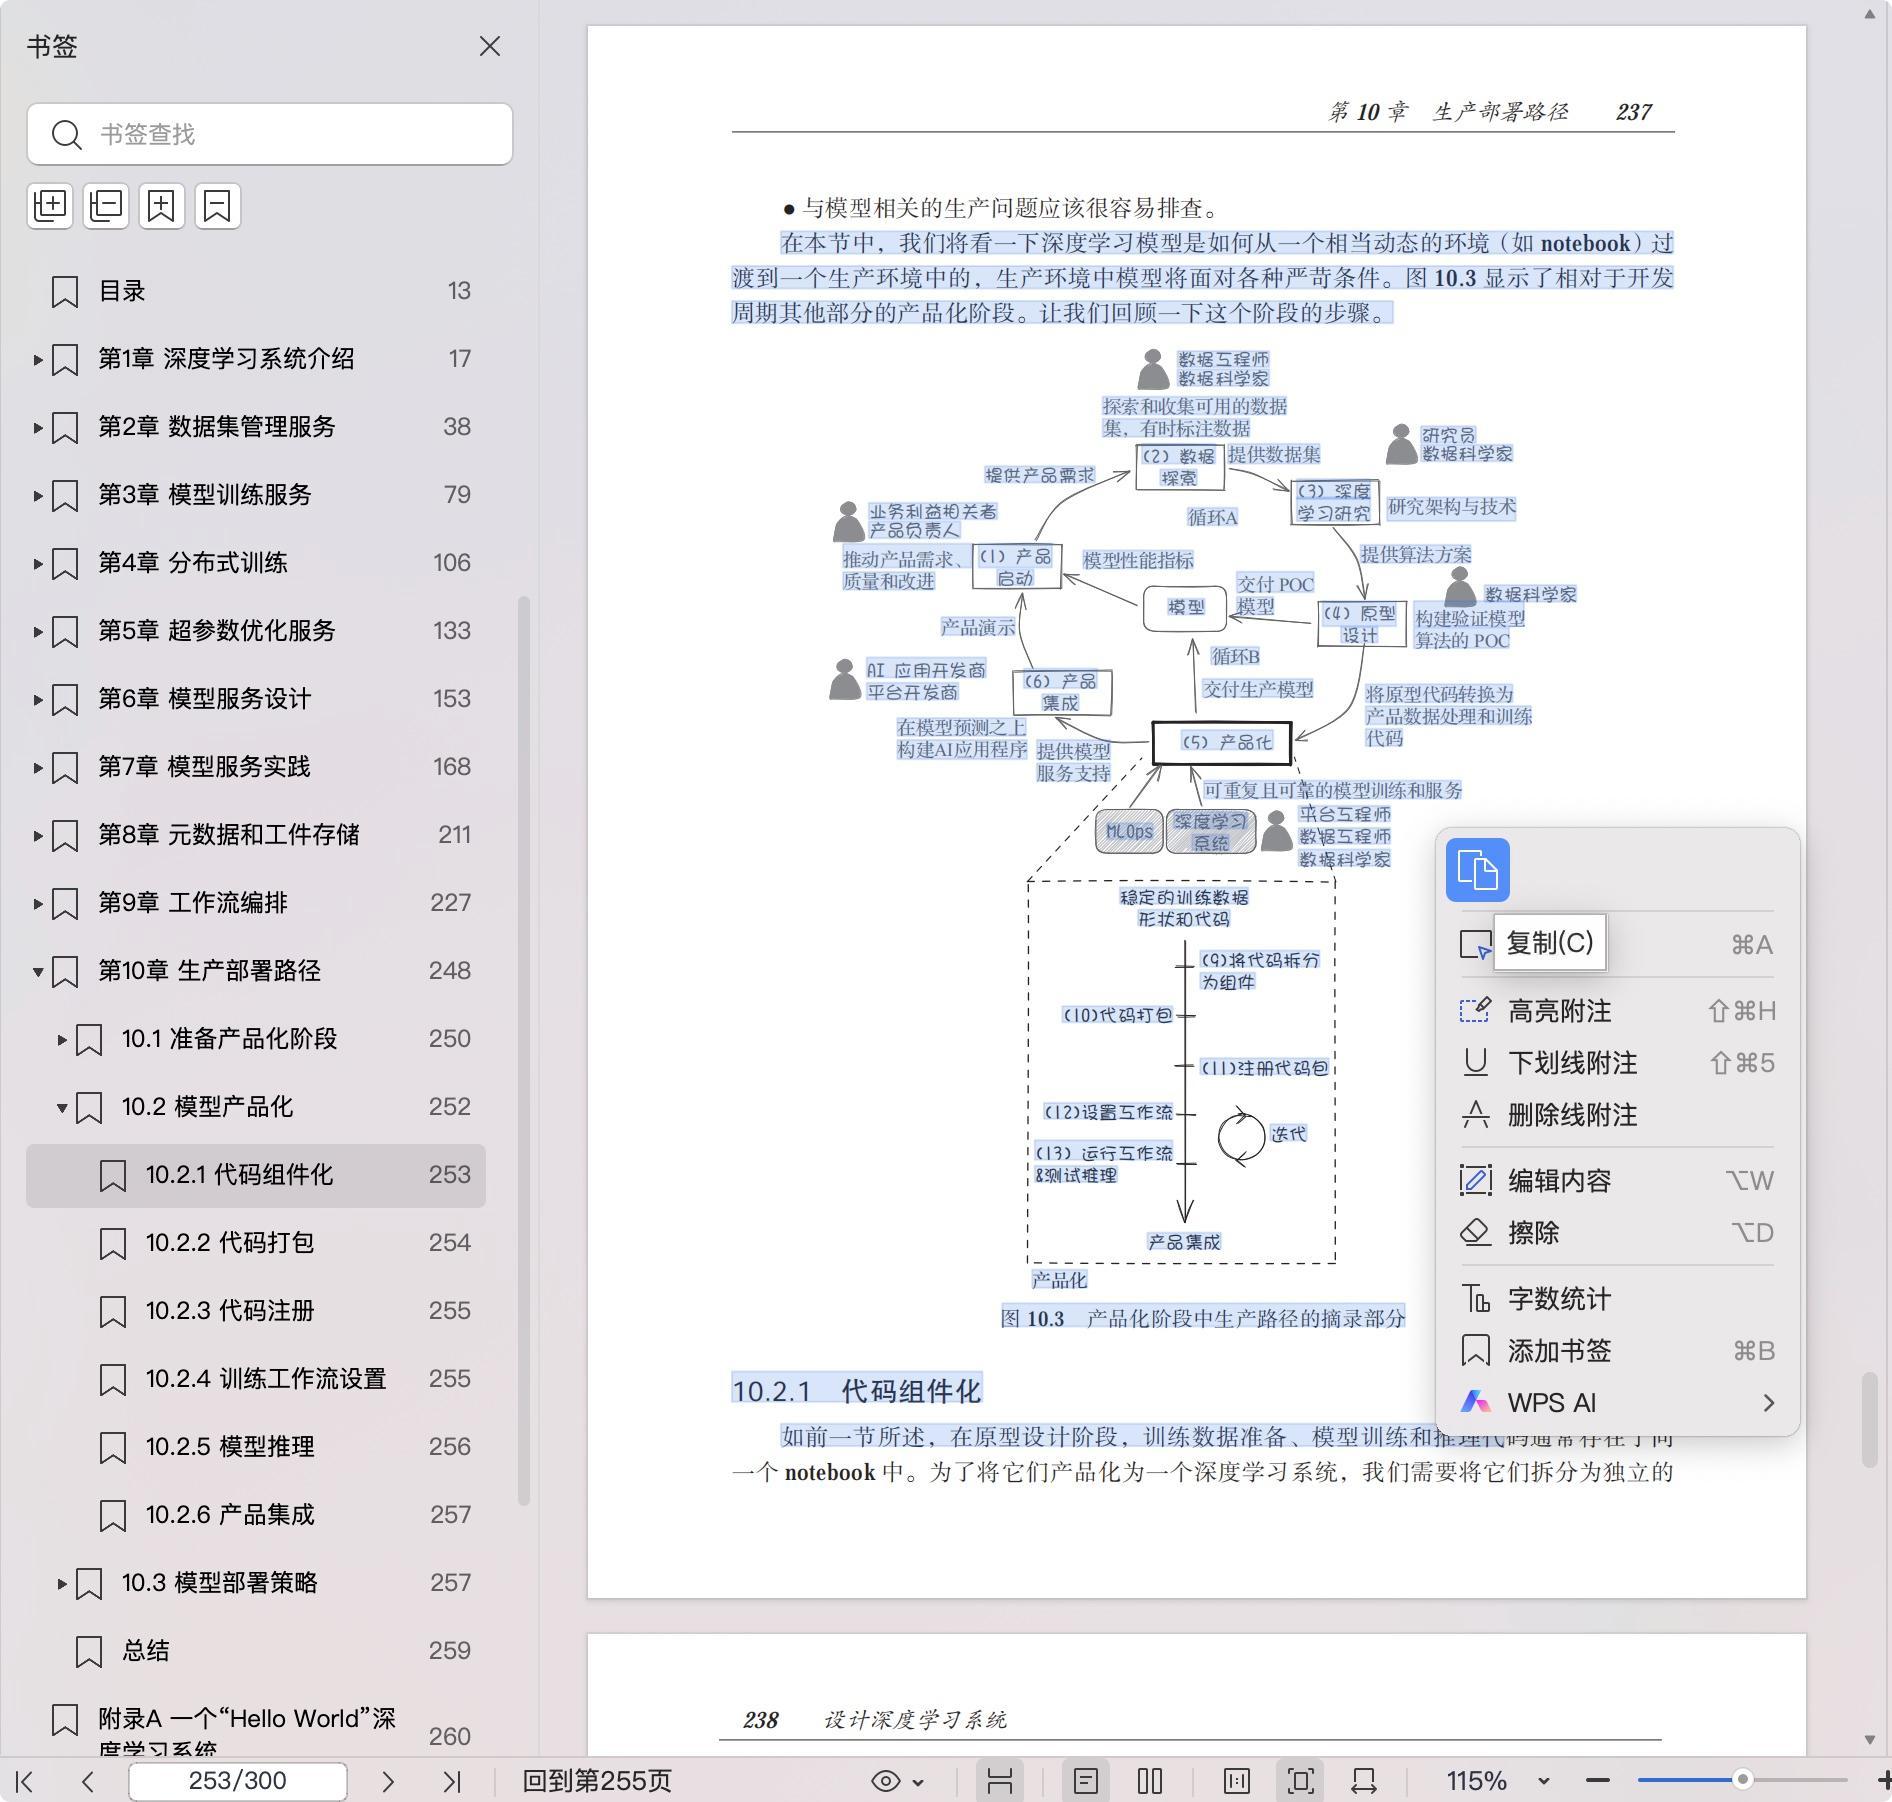Open bookmark 10.2.4 训练工作流设置

point(265,1379)
